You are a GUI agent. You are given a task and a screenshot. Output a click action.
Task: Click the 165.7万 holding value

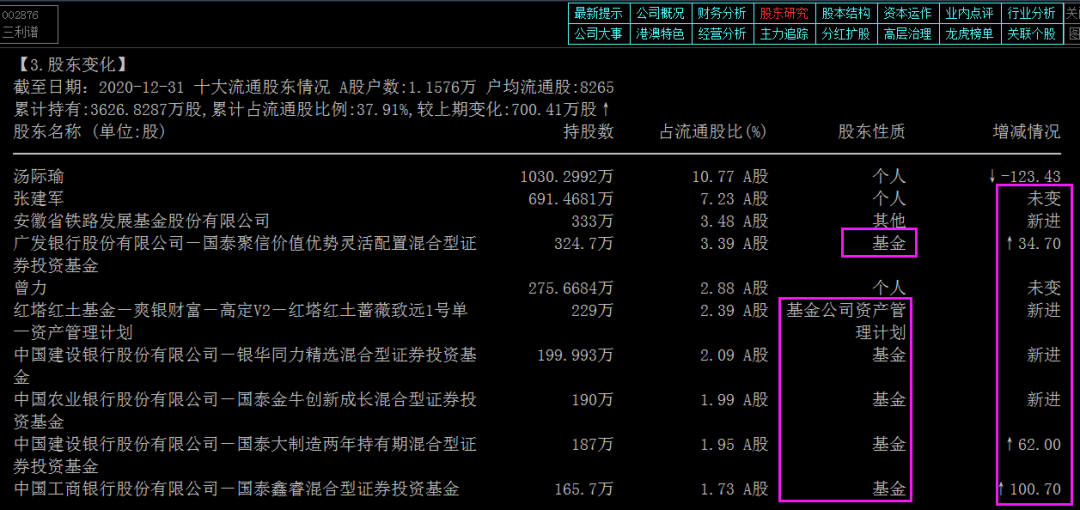pyautogui.click(x=584, y=490)
